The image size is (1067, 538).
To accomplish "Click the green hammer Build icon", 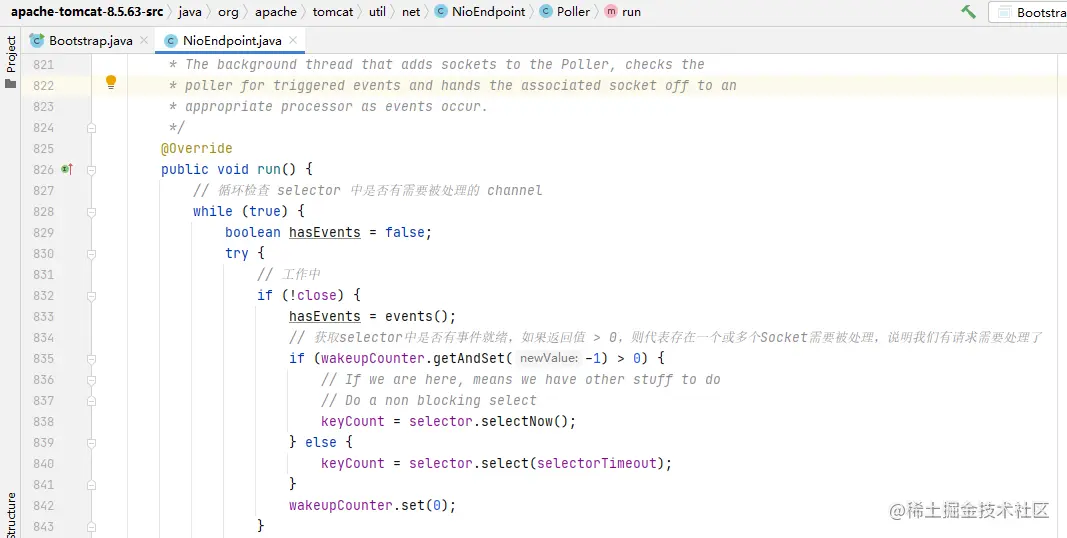I will [968, 12].
